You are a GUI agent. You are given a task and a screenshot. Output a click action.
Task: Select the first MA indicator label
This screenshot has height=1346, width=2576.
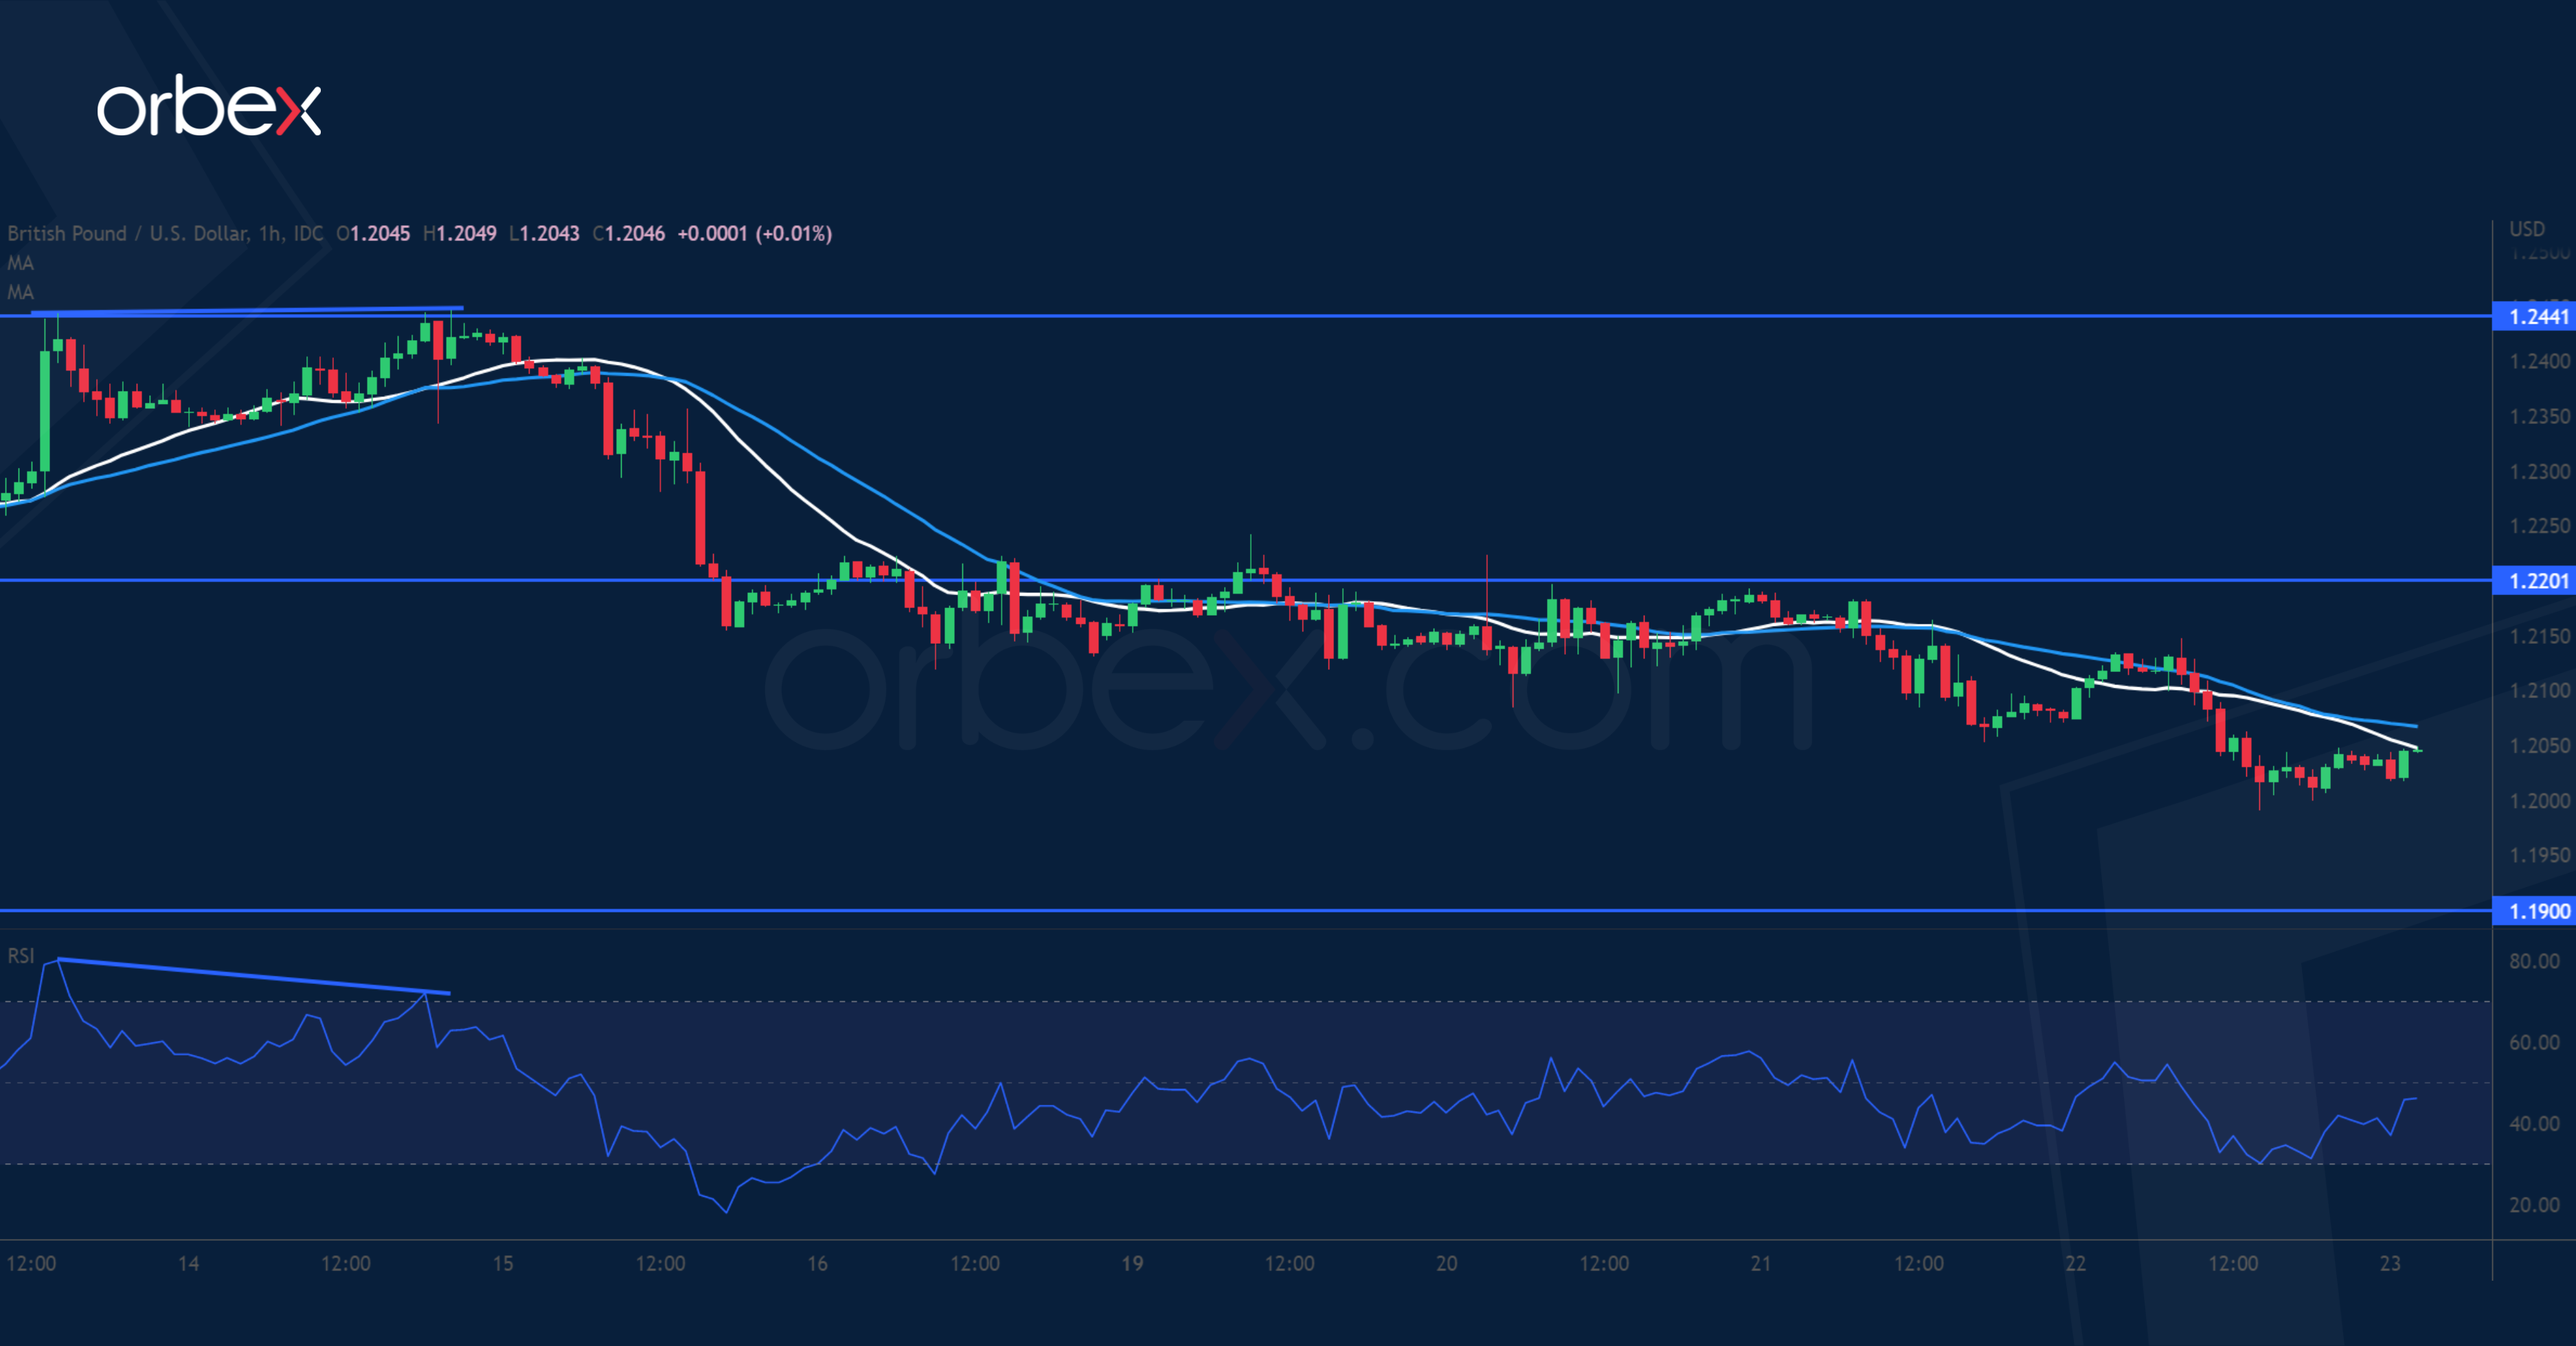[21, 263]
